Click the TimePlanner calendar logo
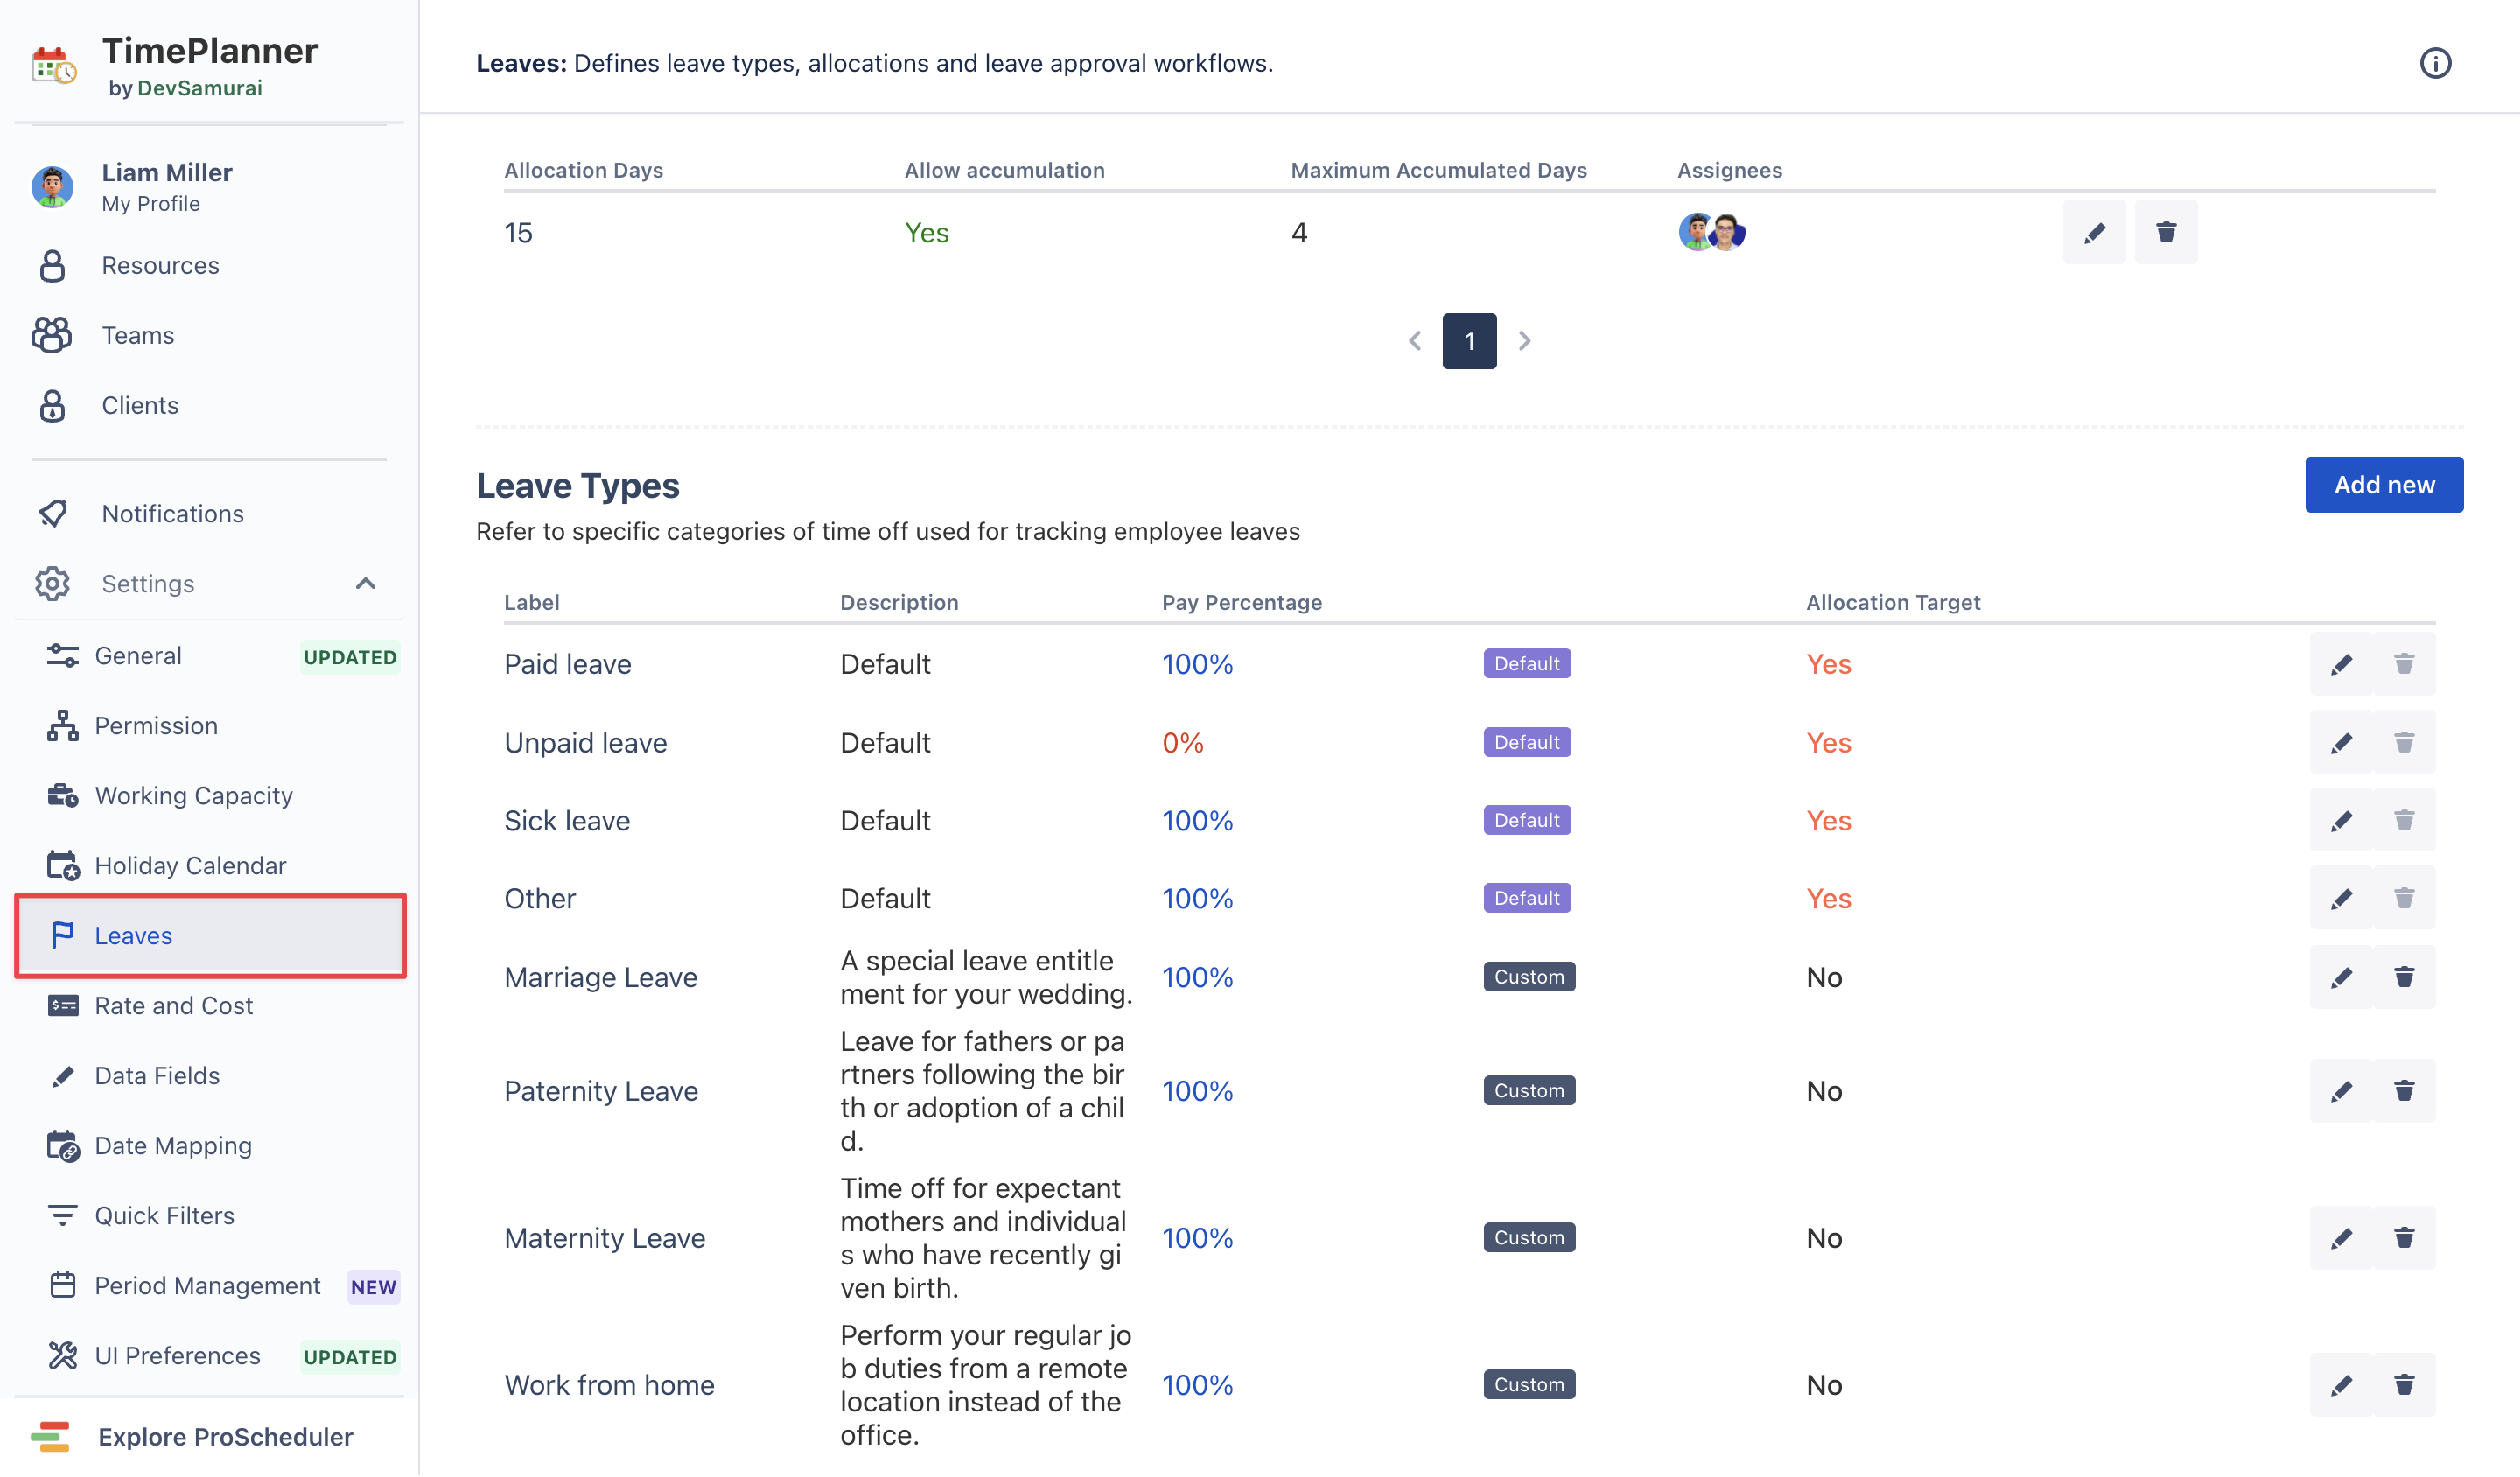Viewport: 2520px width, 1477px height. click(x=53, y=66)
